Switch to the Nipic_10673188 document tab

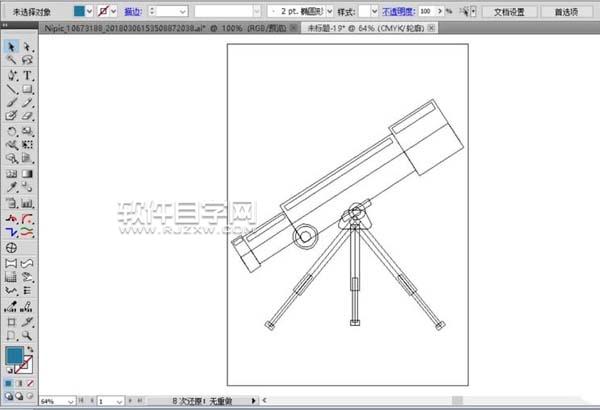165,28
